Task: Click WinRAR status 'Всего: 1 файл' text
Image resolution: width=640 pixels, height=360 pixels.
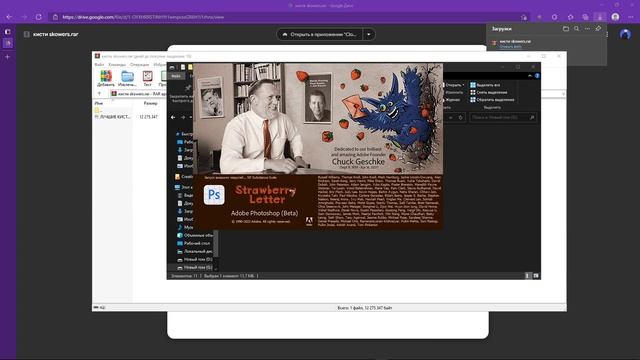Action: coord(365,308)
